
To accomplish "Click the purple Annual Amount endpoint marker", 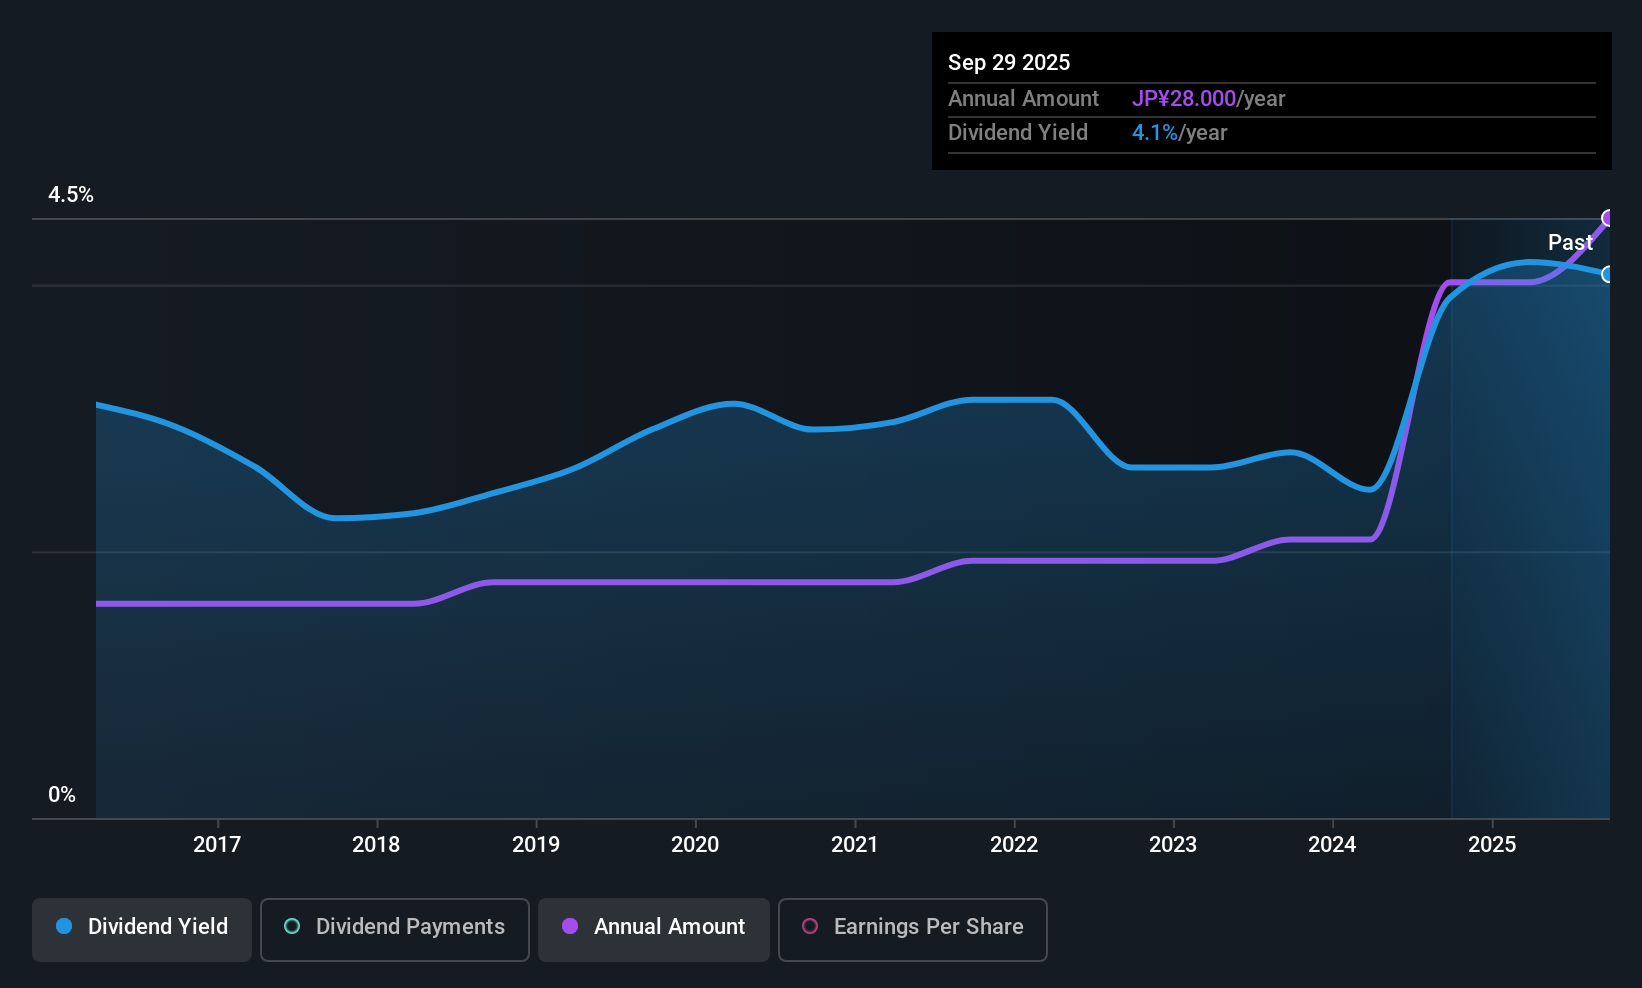I will point(1608,218).
